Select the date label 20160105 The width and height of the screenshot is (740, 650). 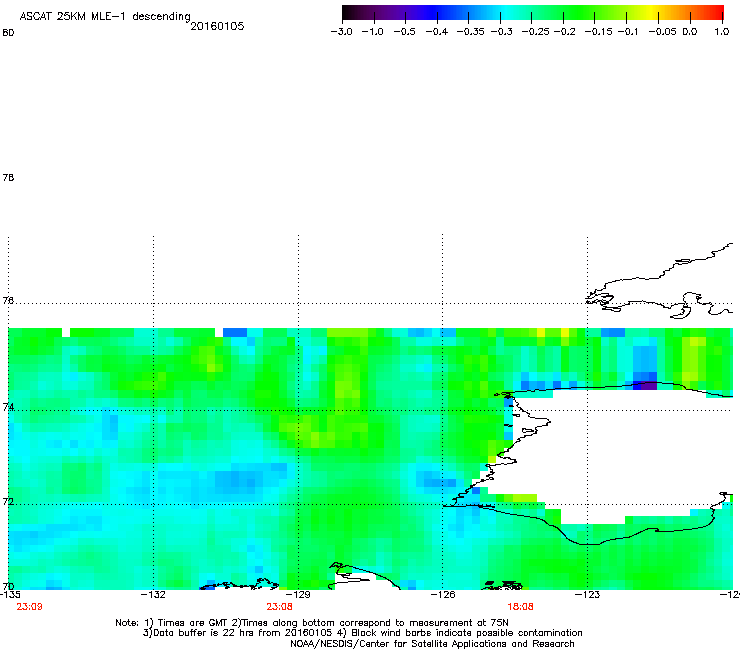(217, 26)
